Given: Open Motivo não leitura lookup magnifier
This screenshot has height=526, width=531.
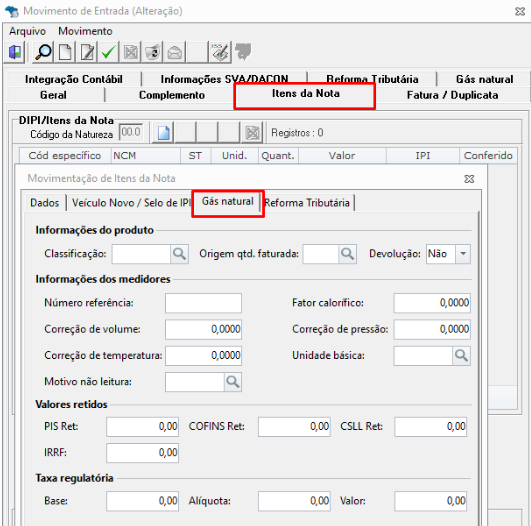Looking at the screenshot, I should click(x=233, y=382).
